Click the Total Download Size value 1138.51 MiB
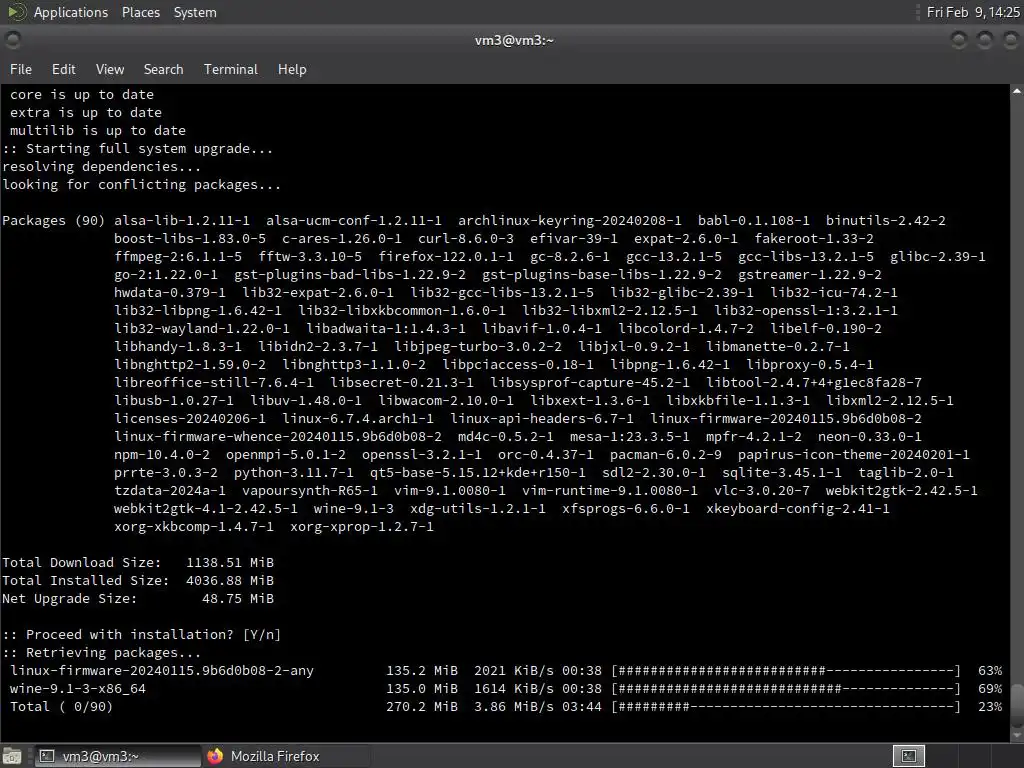This screenshot has height=768, width=1024. [x=230, y=563]
